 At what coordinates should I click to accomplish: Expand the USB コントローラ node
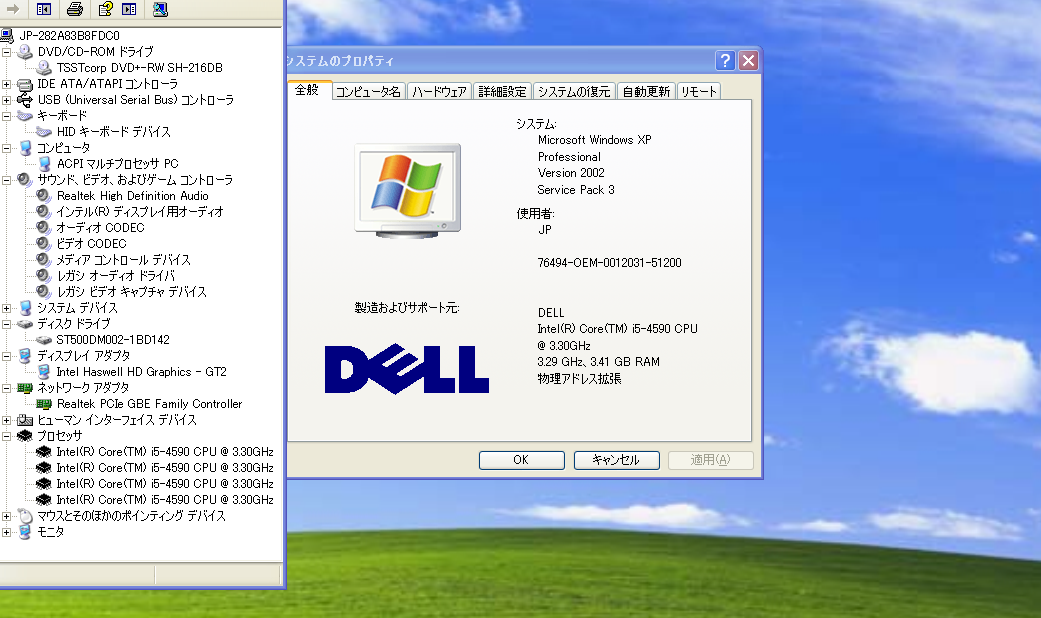(7, 100)
